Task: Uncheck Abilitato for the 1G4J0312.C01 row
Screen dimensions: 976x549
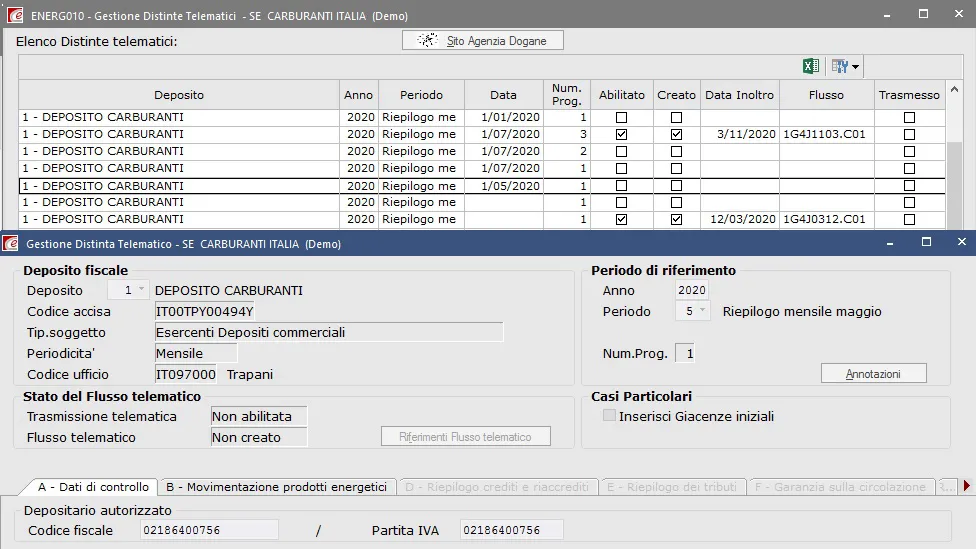Action: point(621,219)
